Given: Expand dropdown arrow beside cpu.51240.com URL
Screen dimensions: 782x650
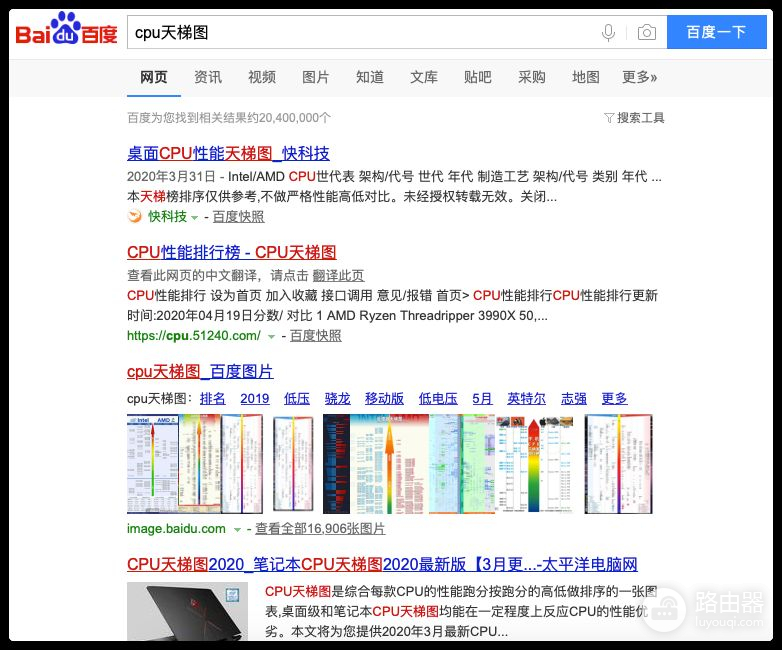Looking at the screenshot, I should click(x=271, y=337).
